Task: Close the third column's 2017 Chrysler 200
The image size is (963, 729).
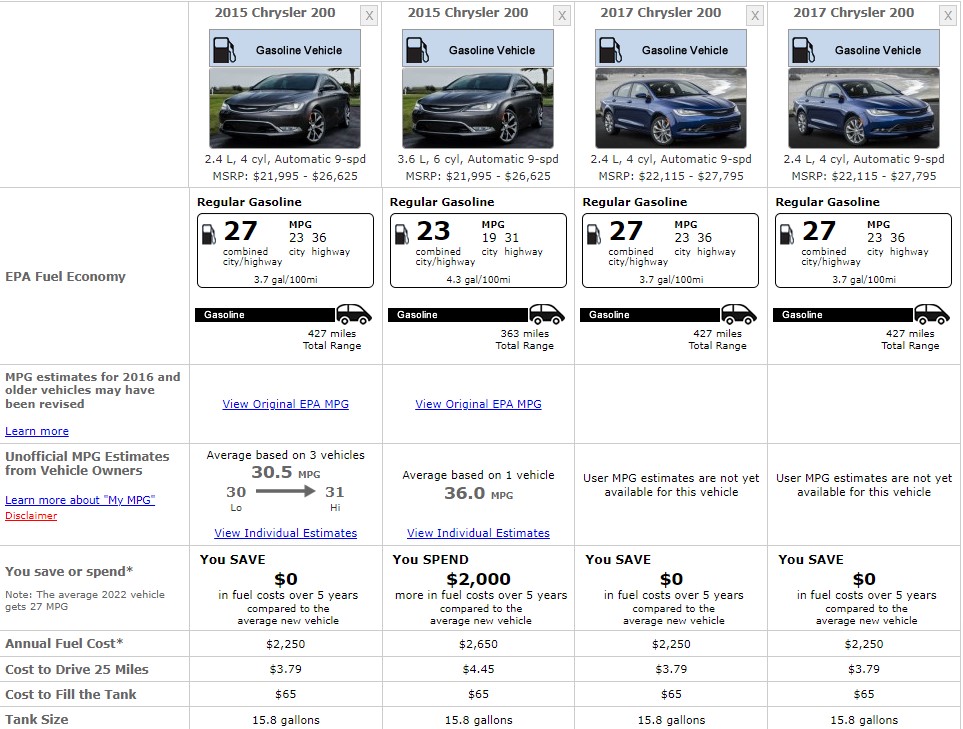Action: 755,16
